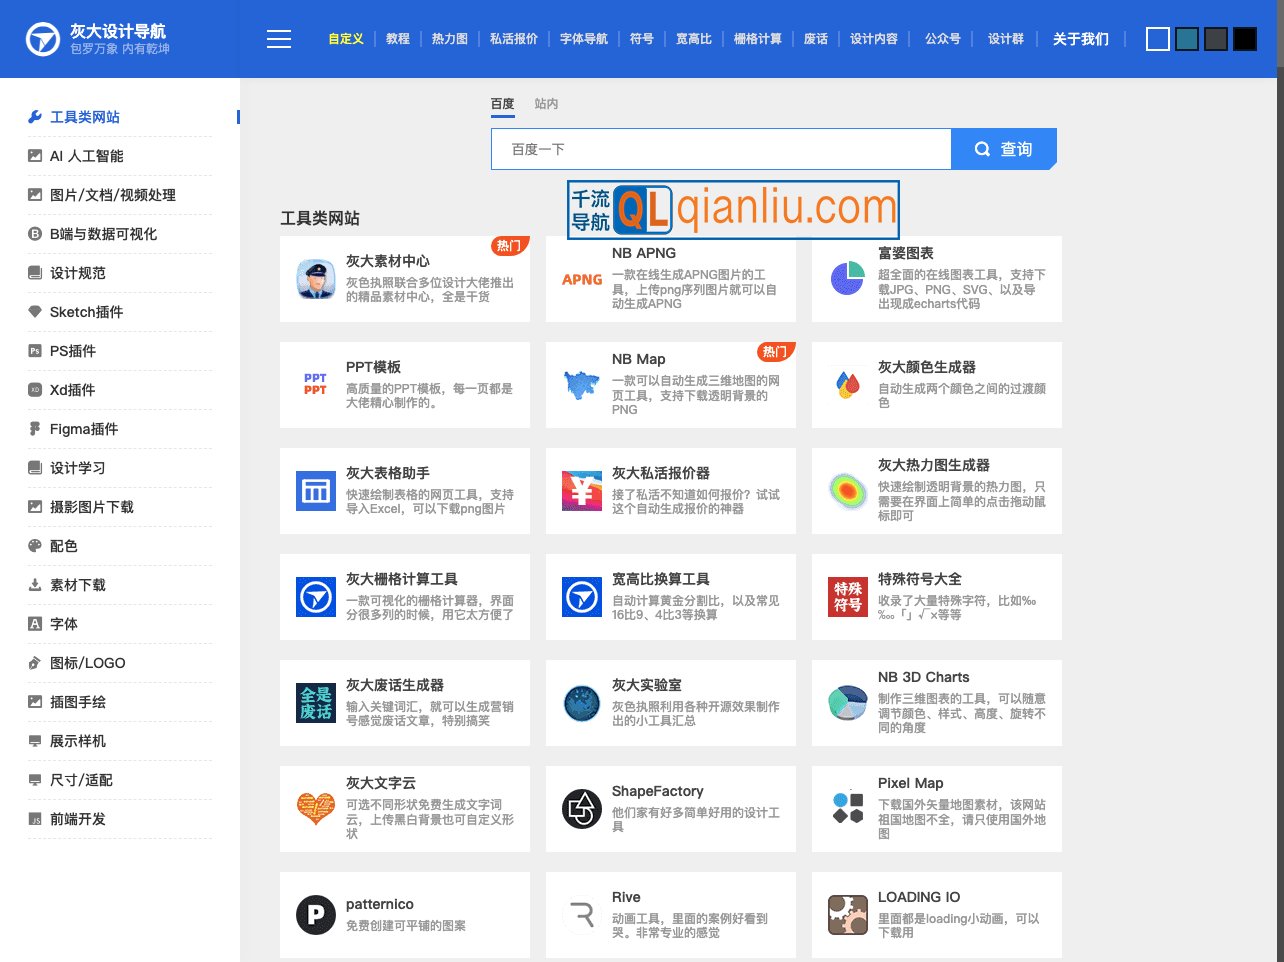Click the PS插件 sidebar icon
The image size is (1284, 962).
[34, 351]
